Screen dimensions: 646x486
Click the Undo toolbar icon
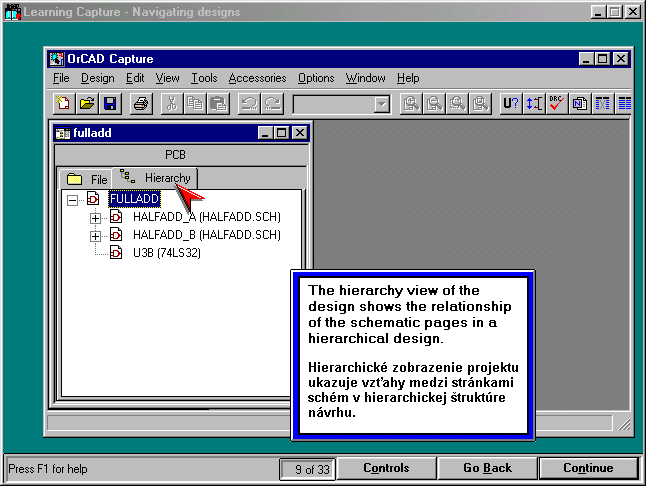point(249,103)
